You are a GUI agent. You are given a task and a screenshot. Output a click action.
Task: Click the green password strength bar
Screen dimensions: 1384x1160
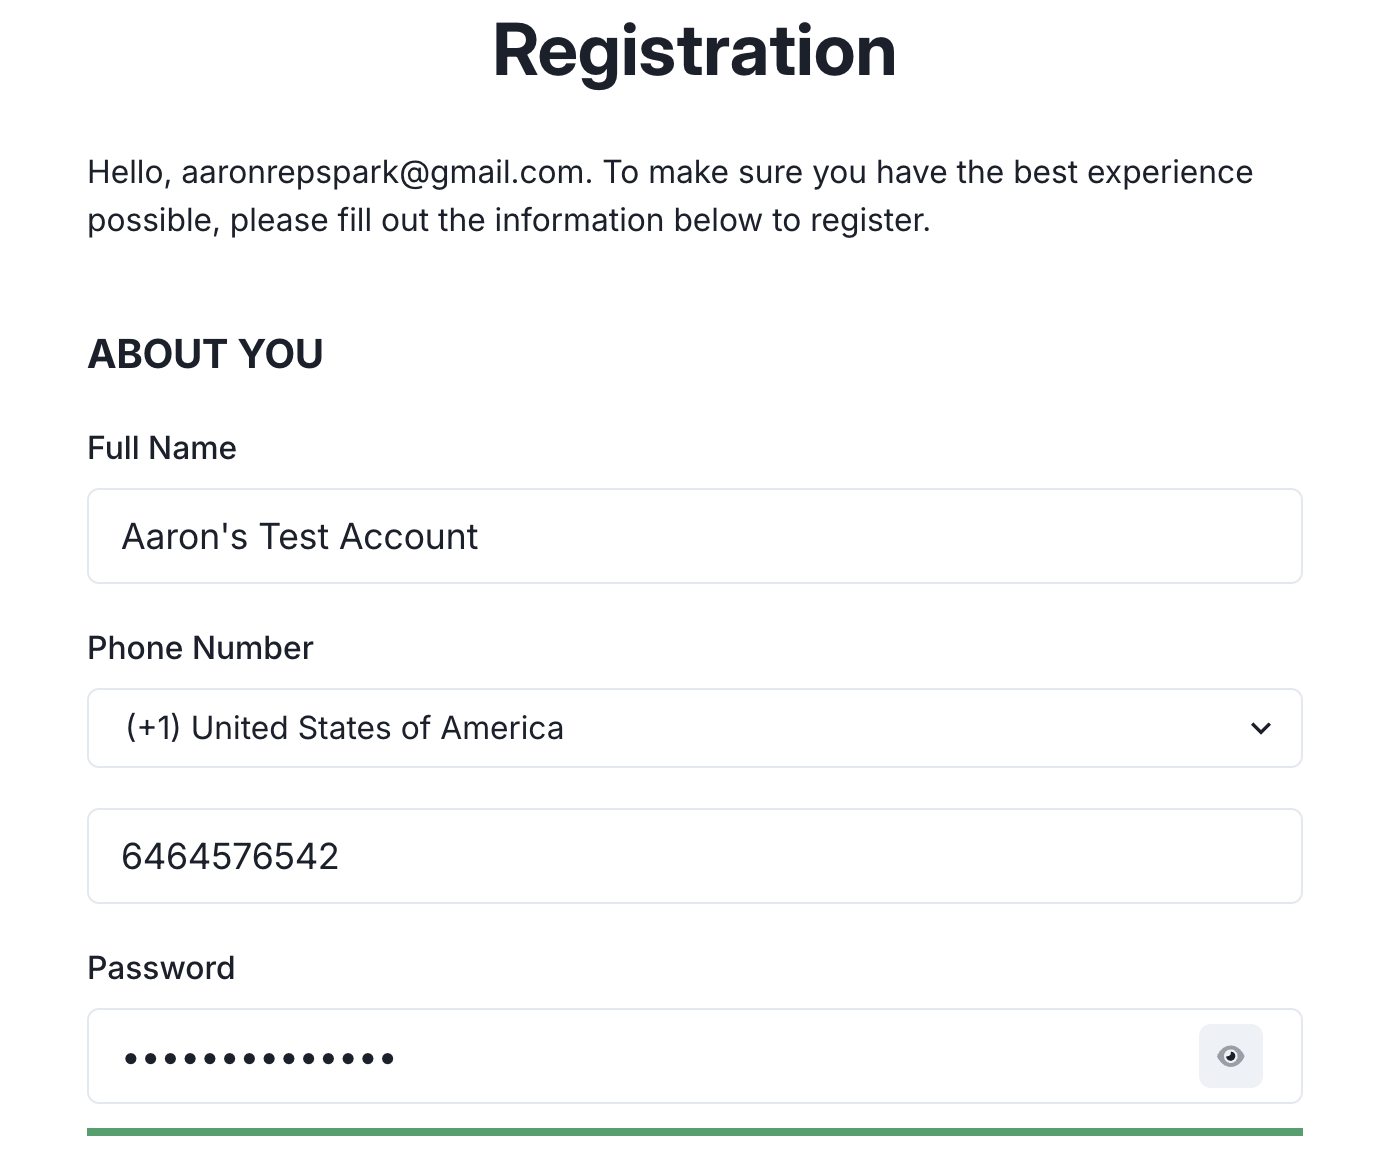[695, 1132]
